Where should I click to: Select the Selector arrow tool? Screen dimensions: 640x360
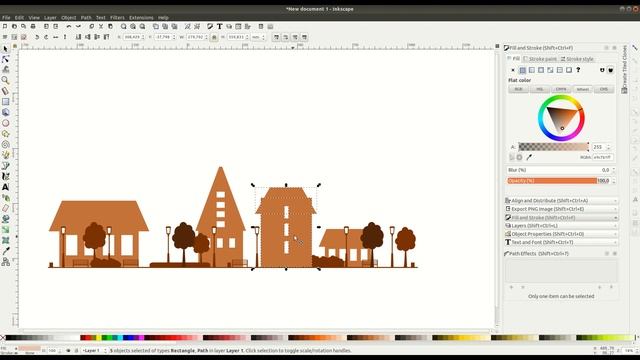(x=5, y=49)
